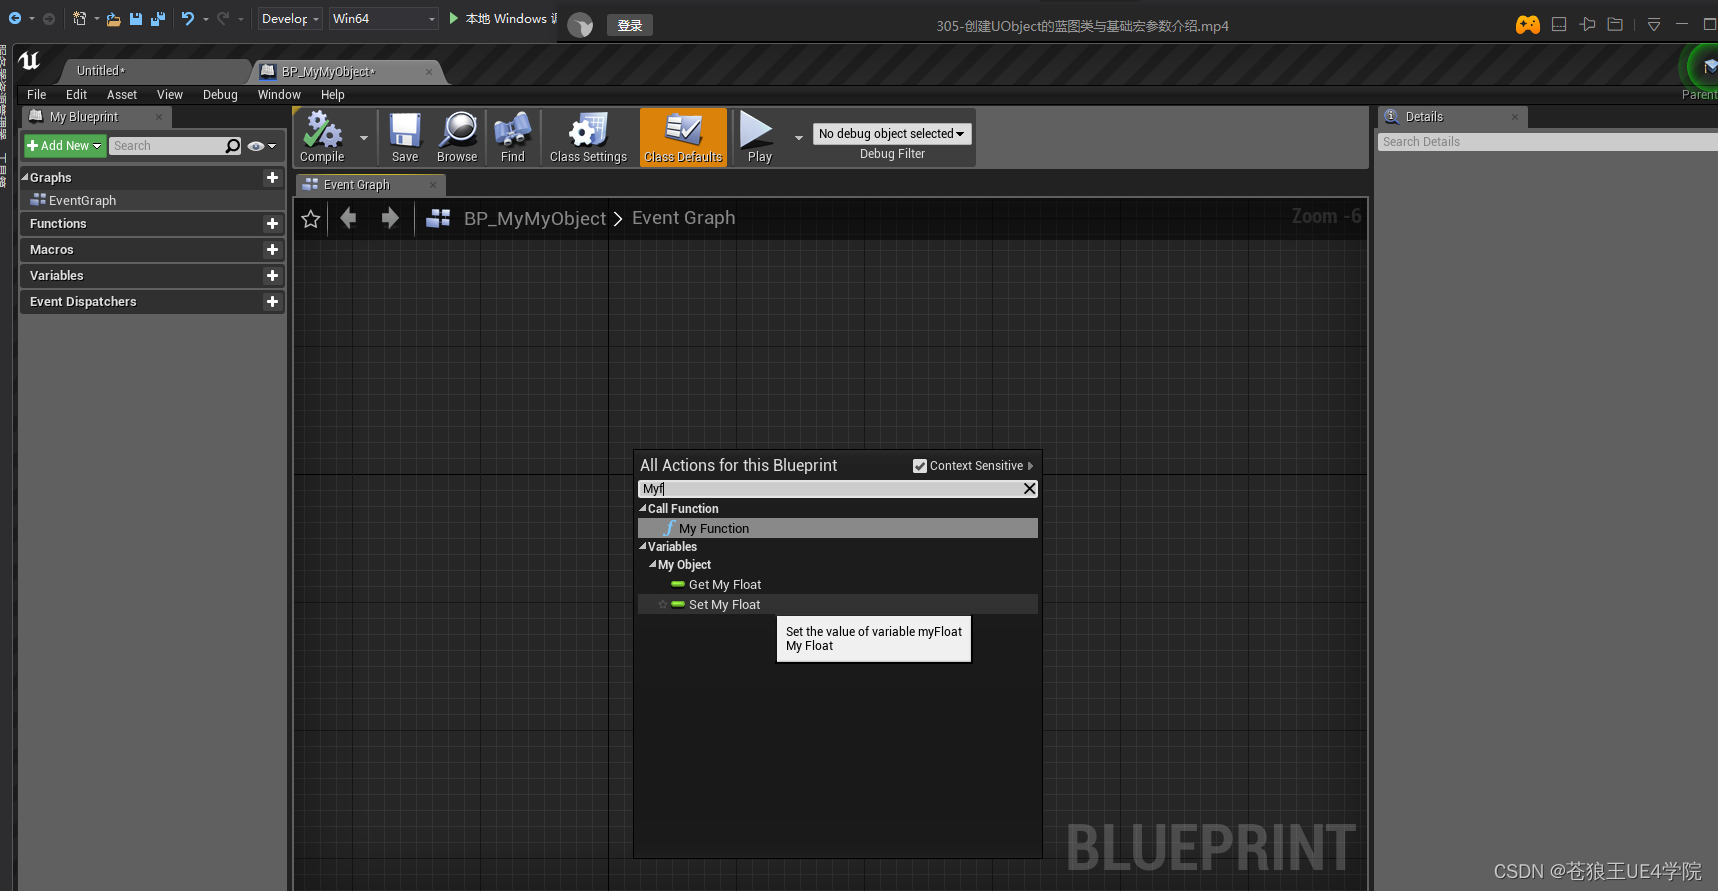1718x891 pixels.
Task: Toggle the Context Sensitive checkbox
Action: point(920,466)
